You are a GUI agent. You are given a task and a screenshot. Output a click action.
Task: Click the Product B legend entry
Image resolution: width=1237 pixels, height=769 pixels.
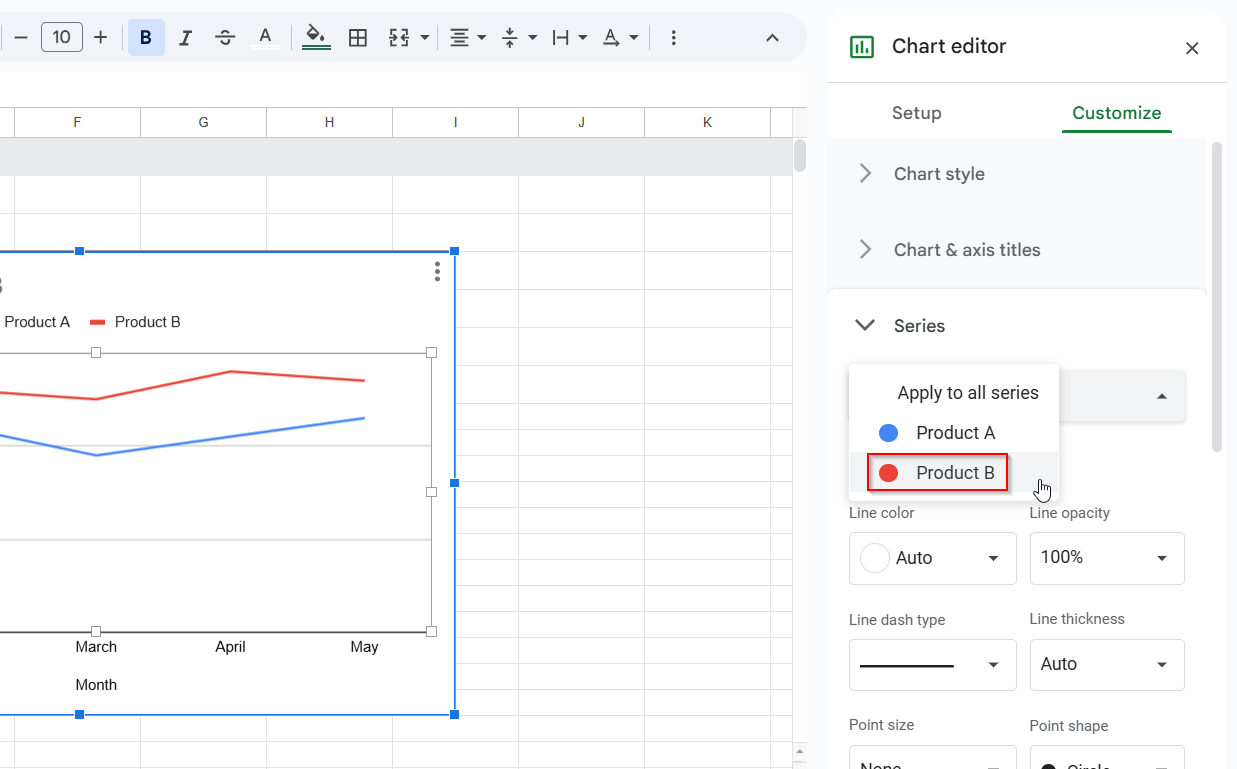(x=135, y=322)
